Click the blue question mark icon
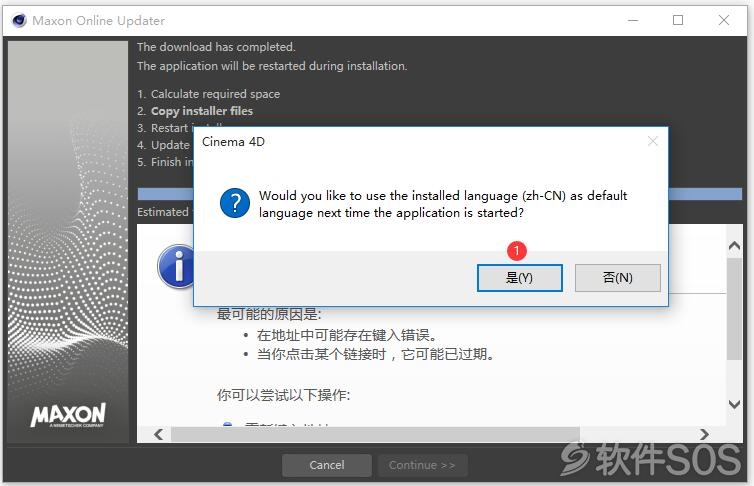 coord(235,203)
